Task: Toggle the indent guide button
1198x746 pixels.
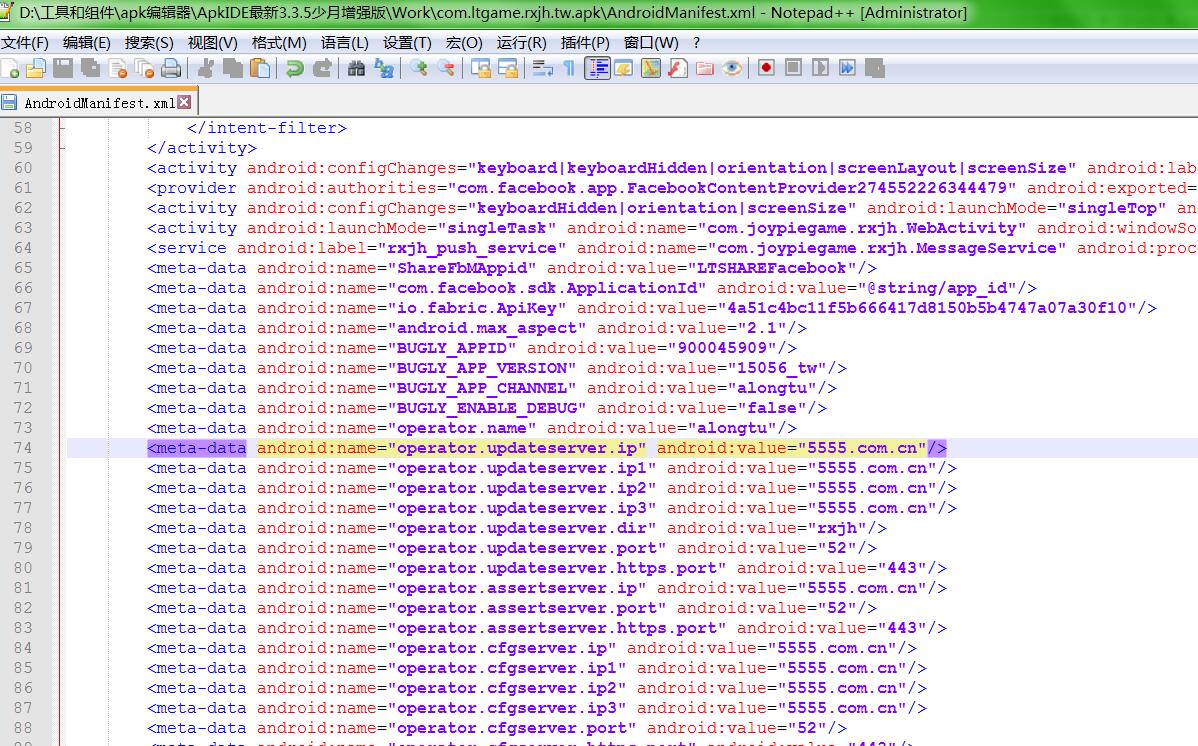Action: point(597,68)
